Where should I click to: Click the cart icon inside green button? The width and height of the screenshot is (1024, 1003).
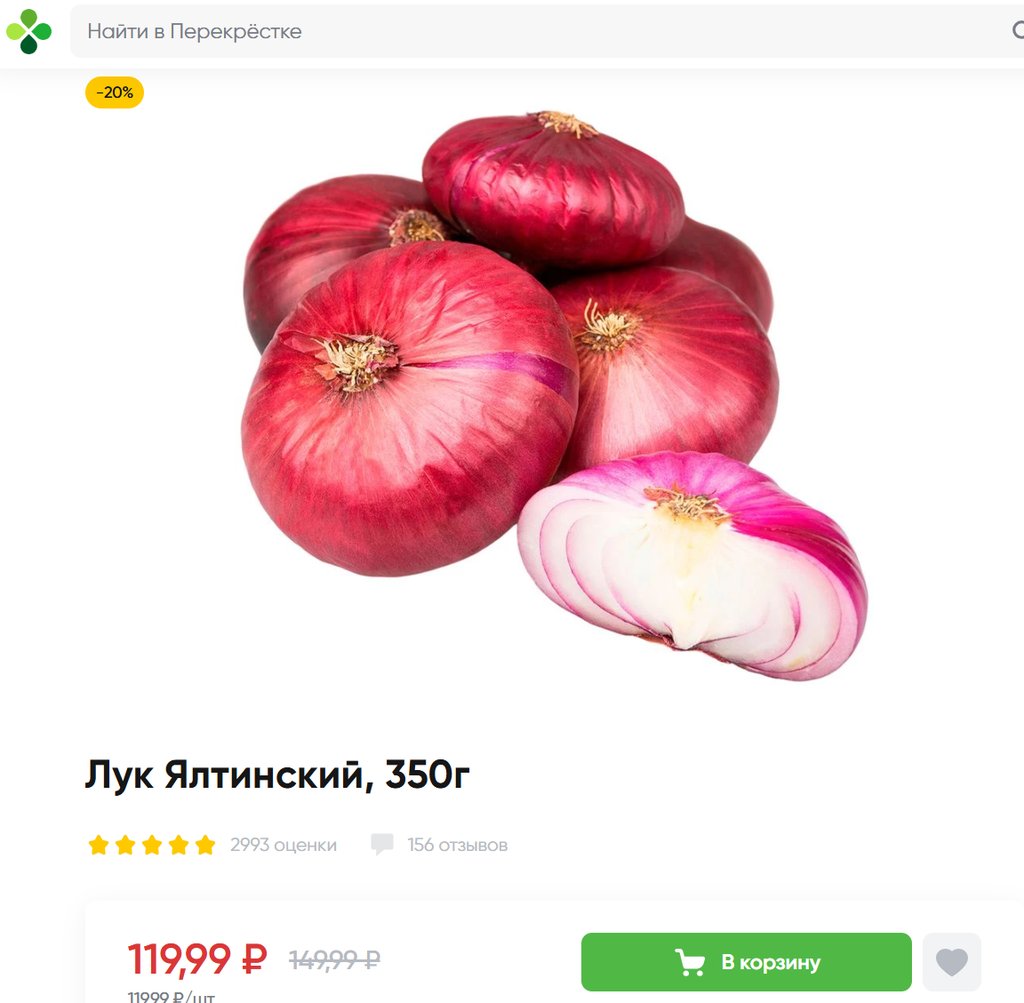(690, 963)
